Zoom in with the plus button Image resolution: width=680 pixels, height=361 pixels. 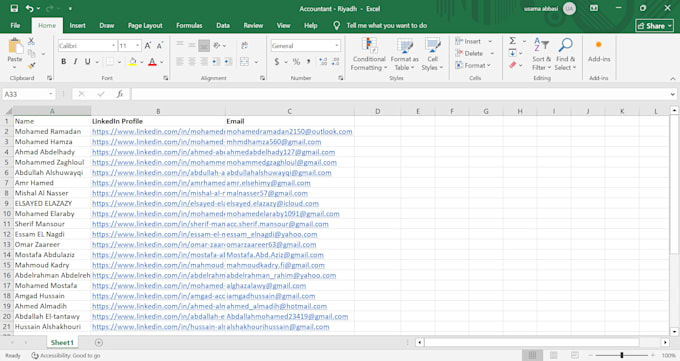653,355
